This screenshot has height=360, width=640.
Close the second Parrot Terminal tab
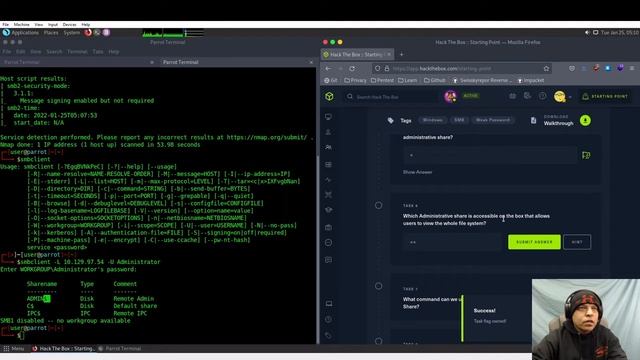click(x=311, y=62)
